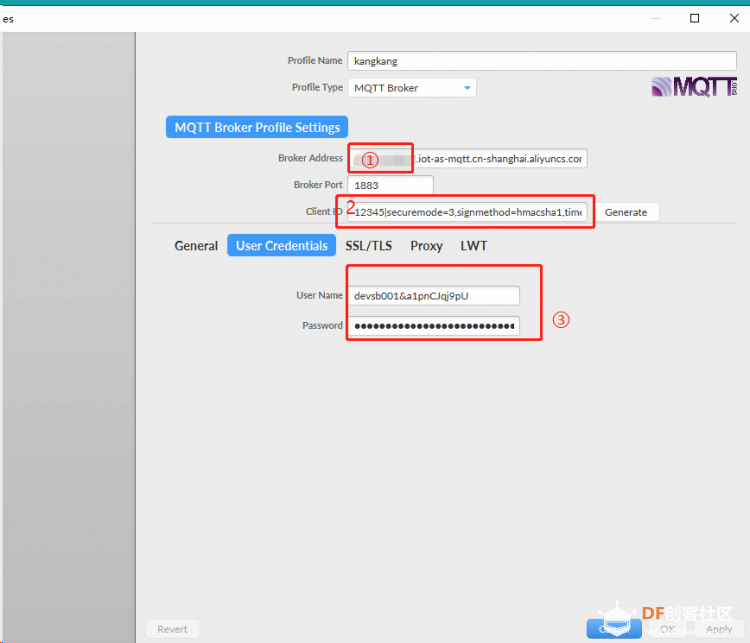
Task: Select the User Credentials tab
Action: (x=282, y=246)
